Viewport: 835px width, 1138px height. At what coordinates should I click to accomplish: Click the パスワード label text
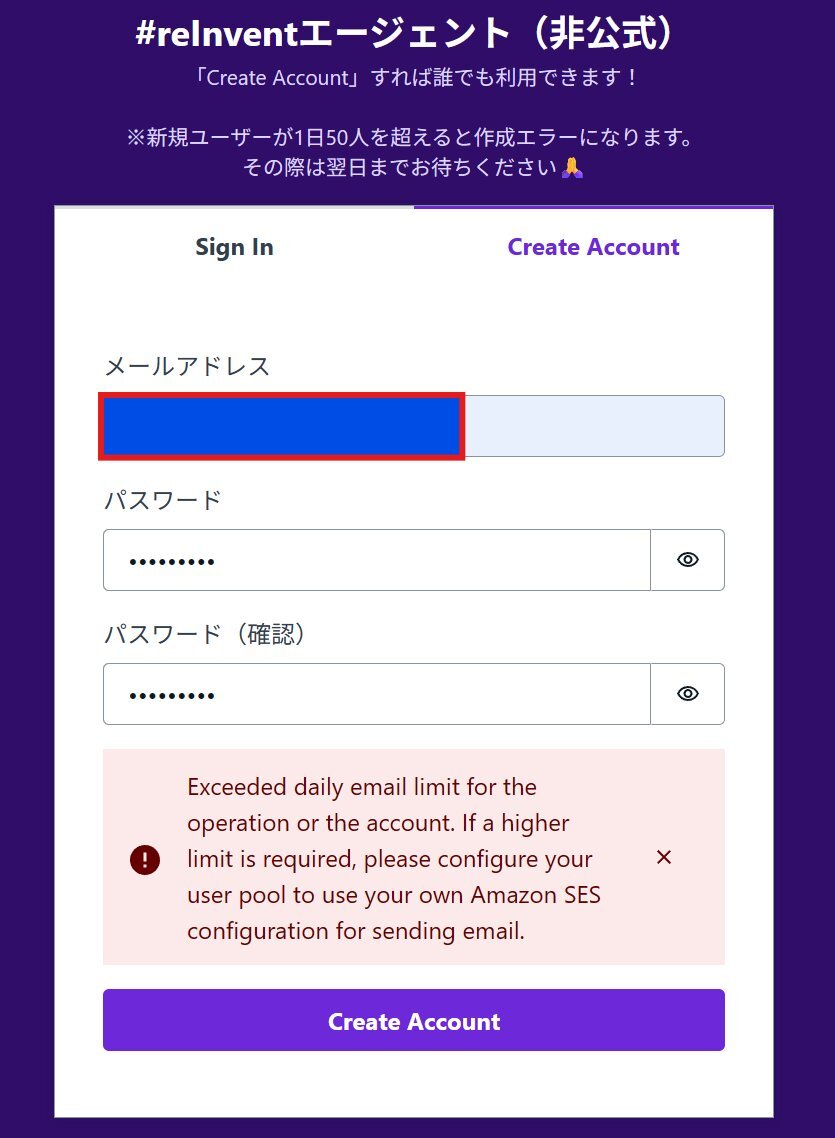click(162, 500)
